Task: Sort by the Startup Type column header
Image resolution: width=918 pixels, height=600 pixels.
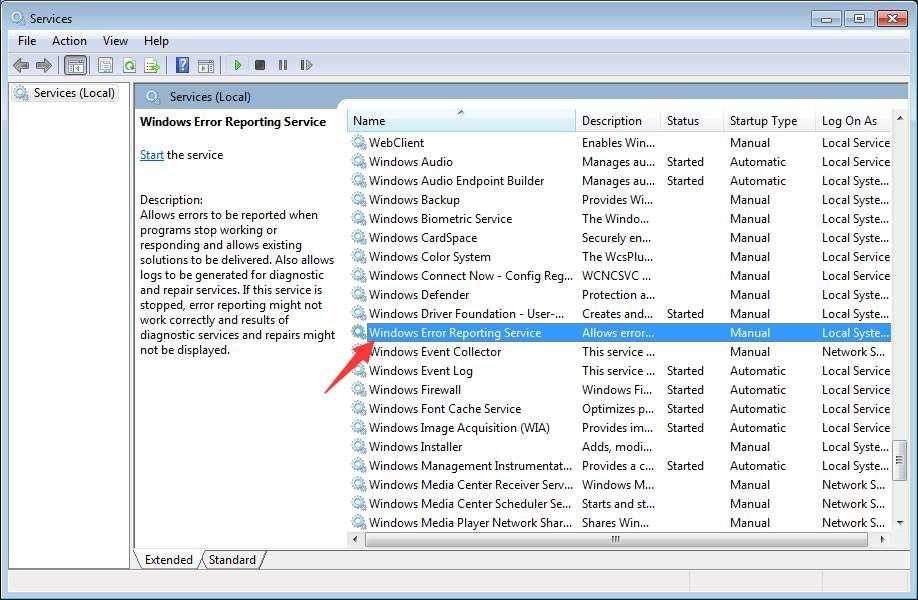Action: coord(765,120)
